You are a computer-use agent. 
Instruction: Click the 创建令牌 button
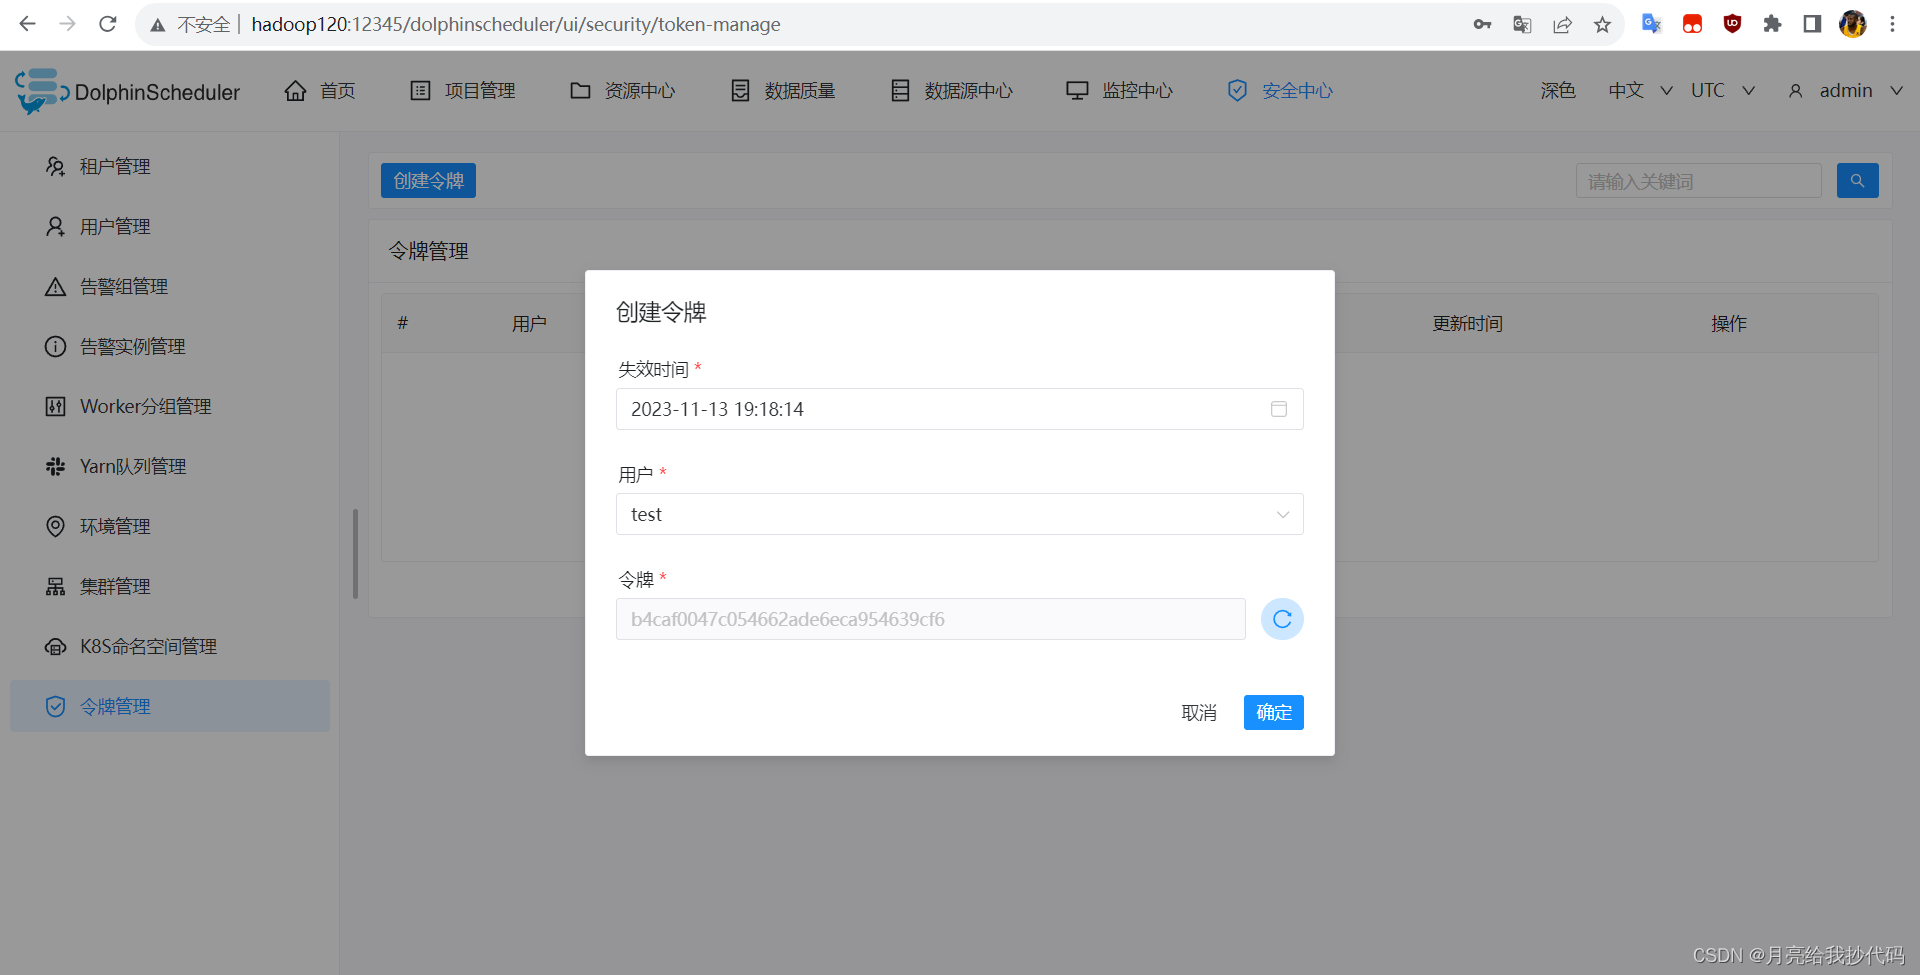tap(428, 181)
